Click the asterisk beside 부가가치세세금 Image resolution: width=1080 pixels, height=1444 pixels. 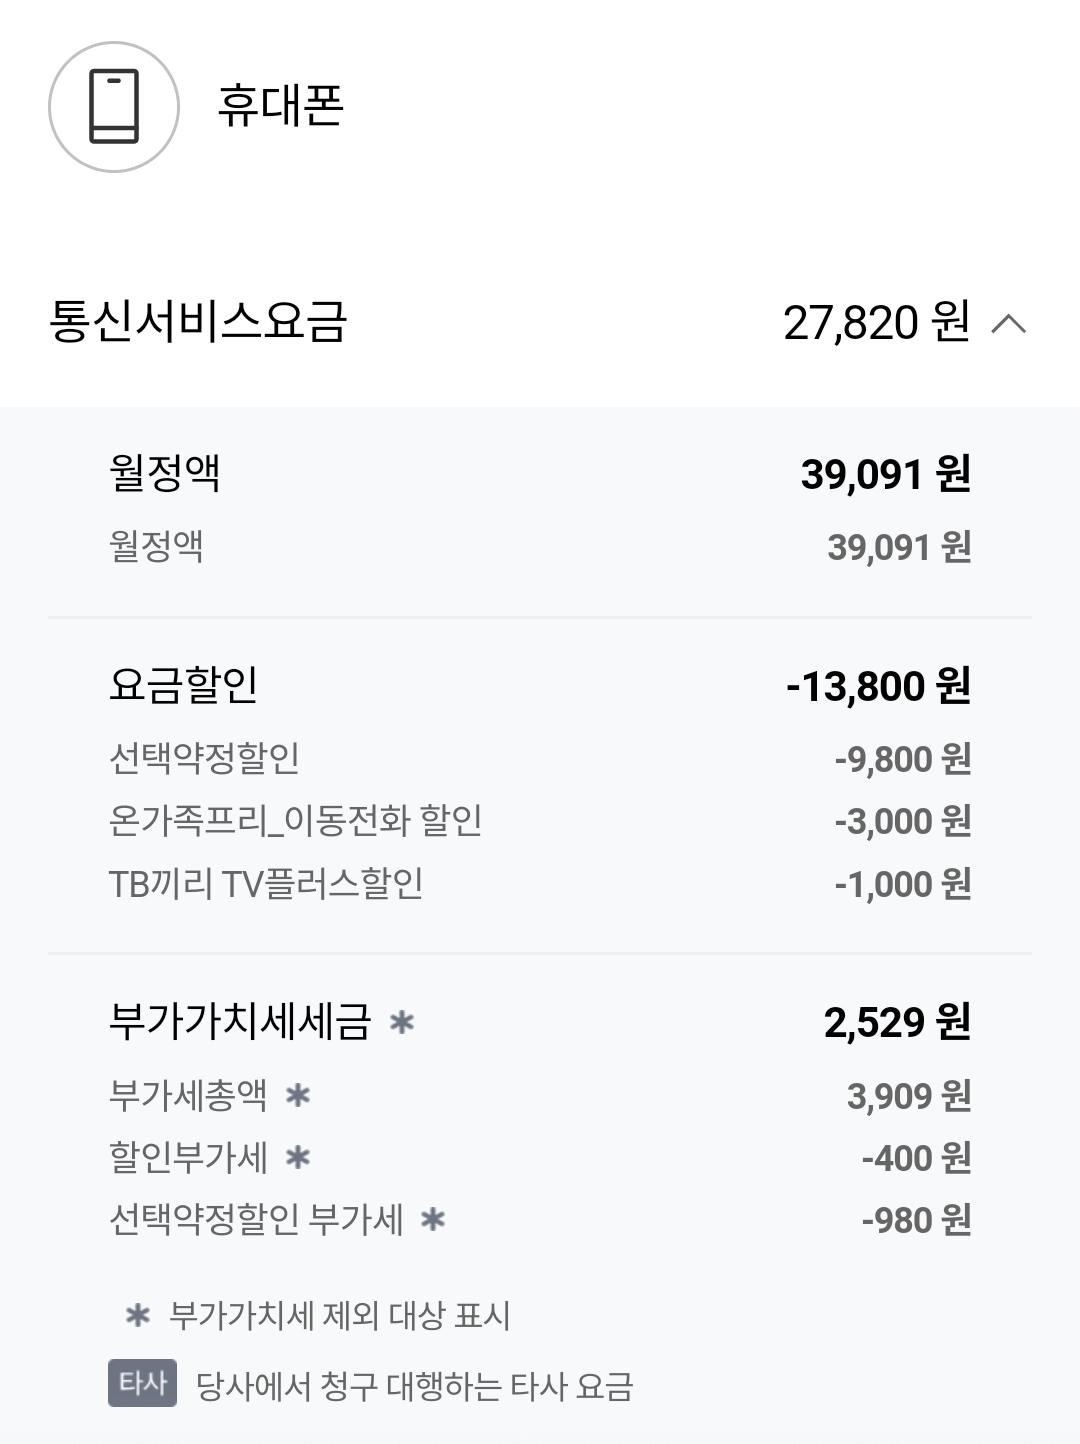click(x=401, y=1022)
